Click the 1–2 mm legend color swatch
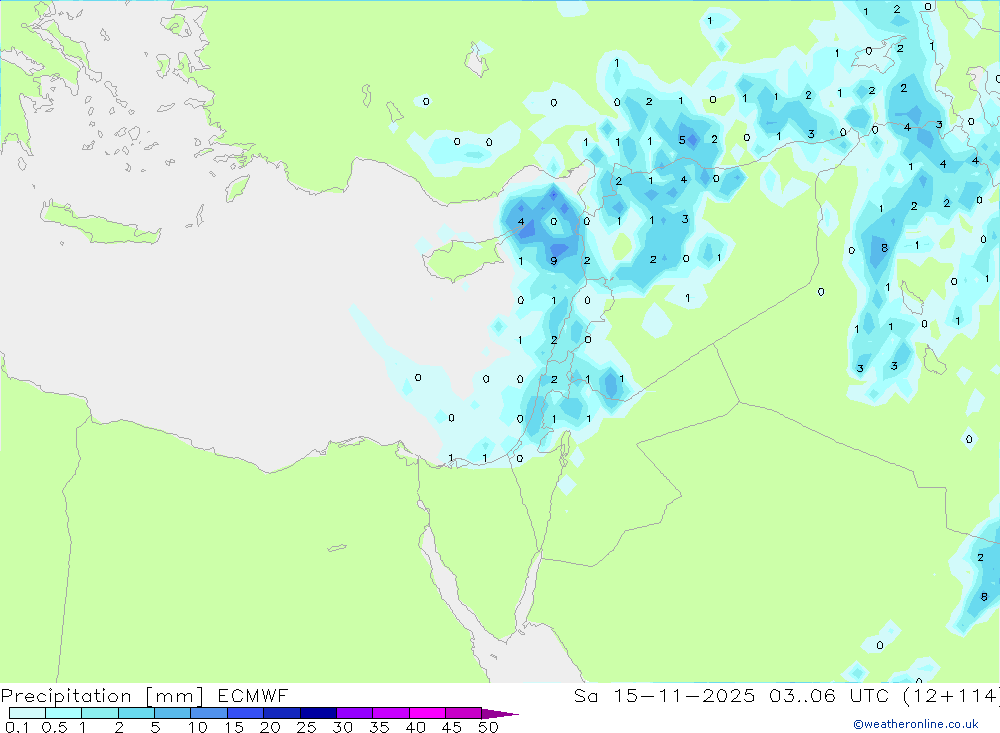The width and height of the screenshot is (1000, 733). pos(100,713)
